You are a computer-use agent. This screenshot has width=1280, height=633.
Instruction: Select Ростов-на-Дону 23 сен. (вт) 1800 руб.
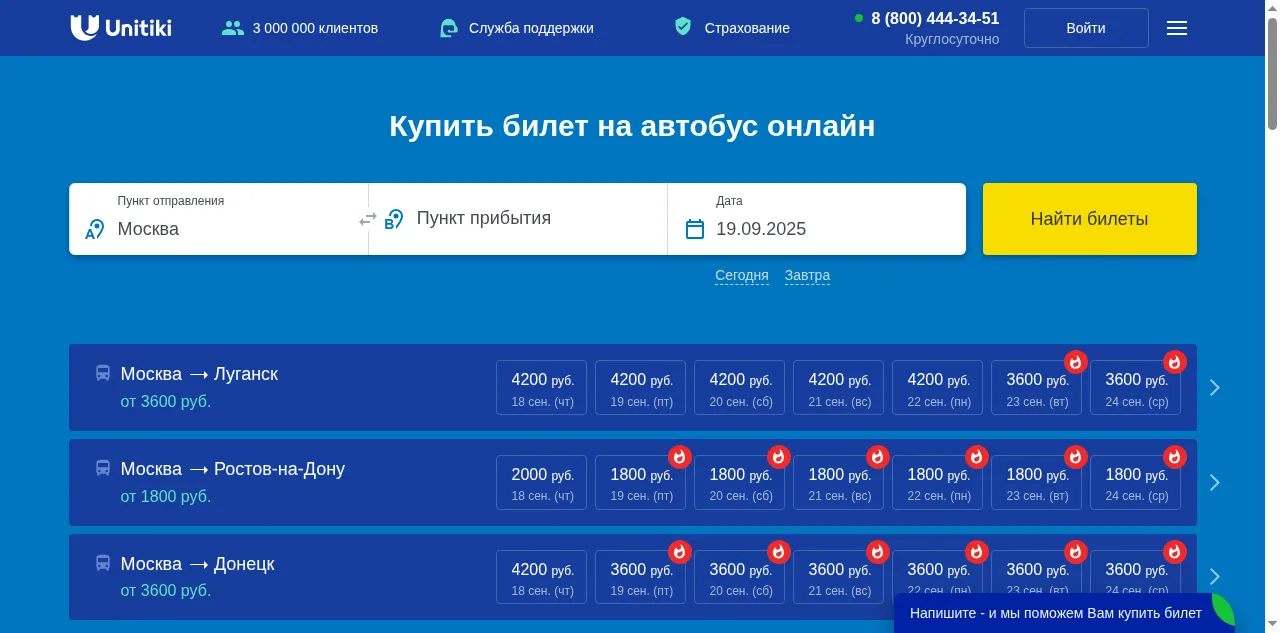tap(1037, 482)
